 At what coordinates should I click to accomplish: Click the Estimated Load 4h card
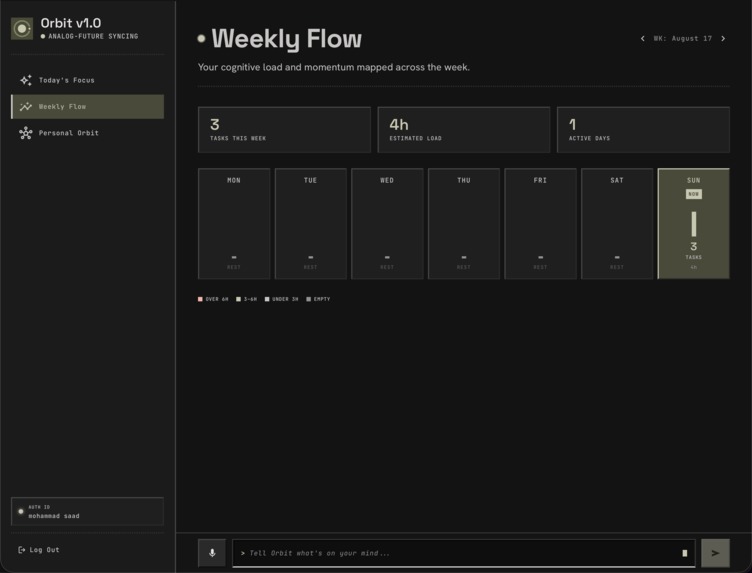pos(464,130)
